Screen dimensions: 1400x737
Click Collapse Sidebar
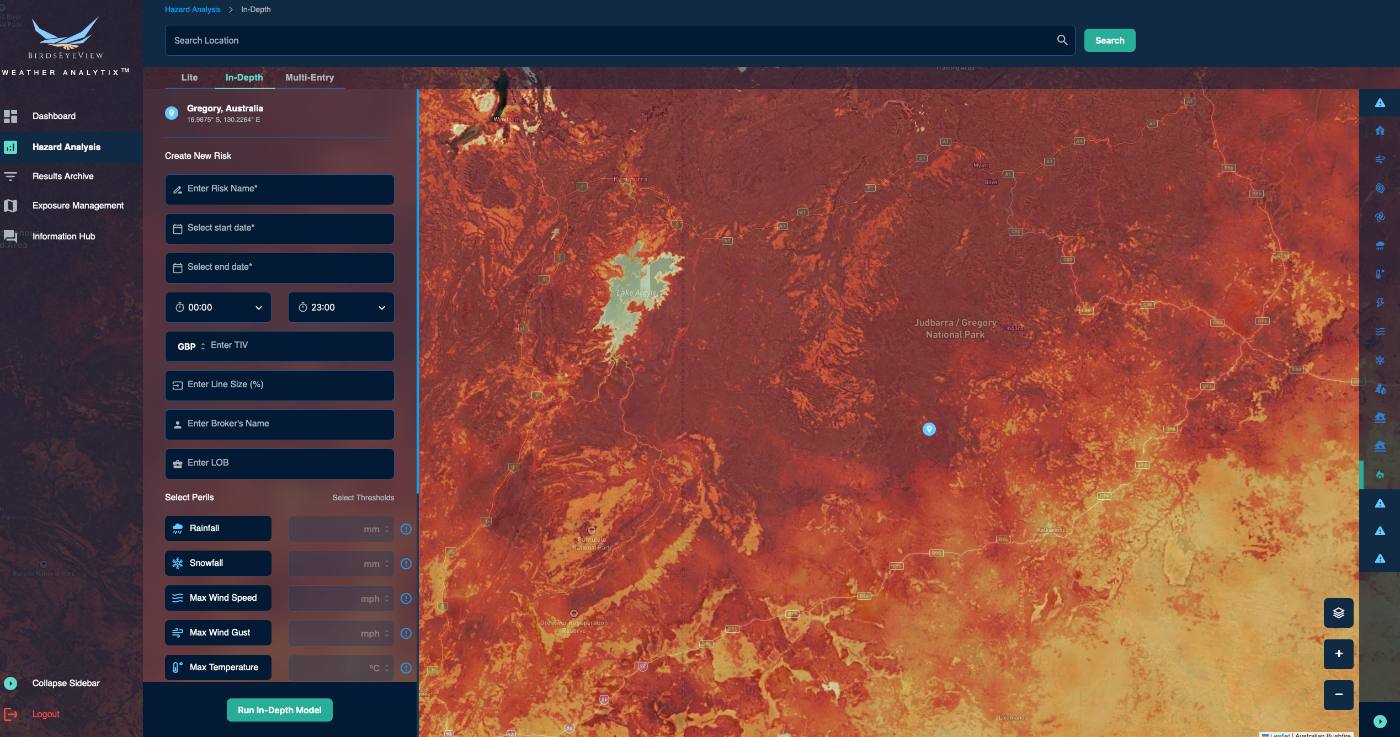pos(66,683)
